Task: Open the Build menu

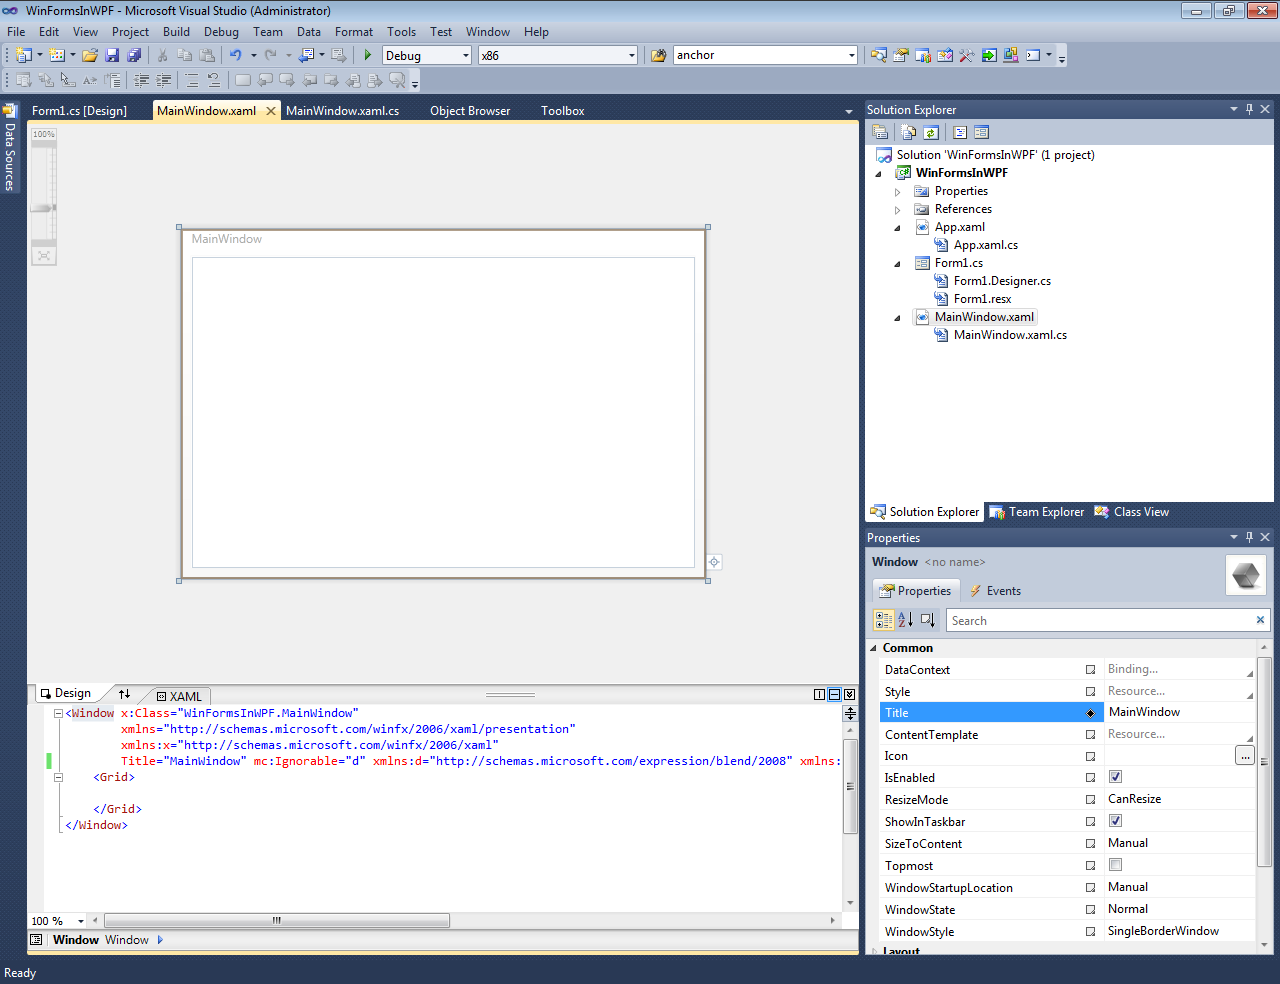Action: [176, 32]
